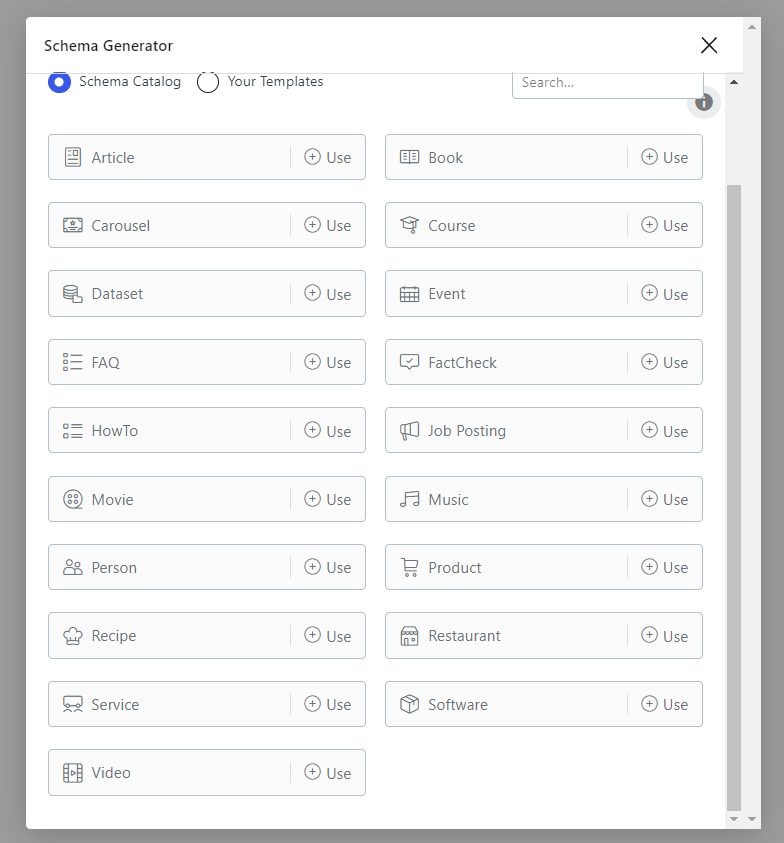This screenshot has width=784, height=843.
Task: Use the FAQ schema
Action: click(327, 362)
